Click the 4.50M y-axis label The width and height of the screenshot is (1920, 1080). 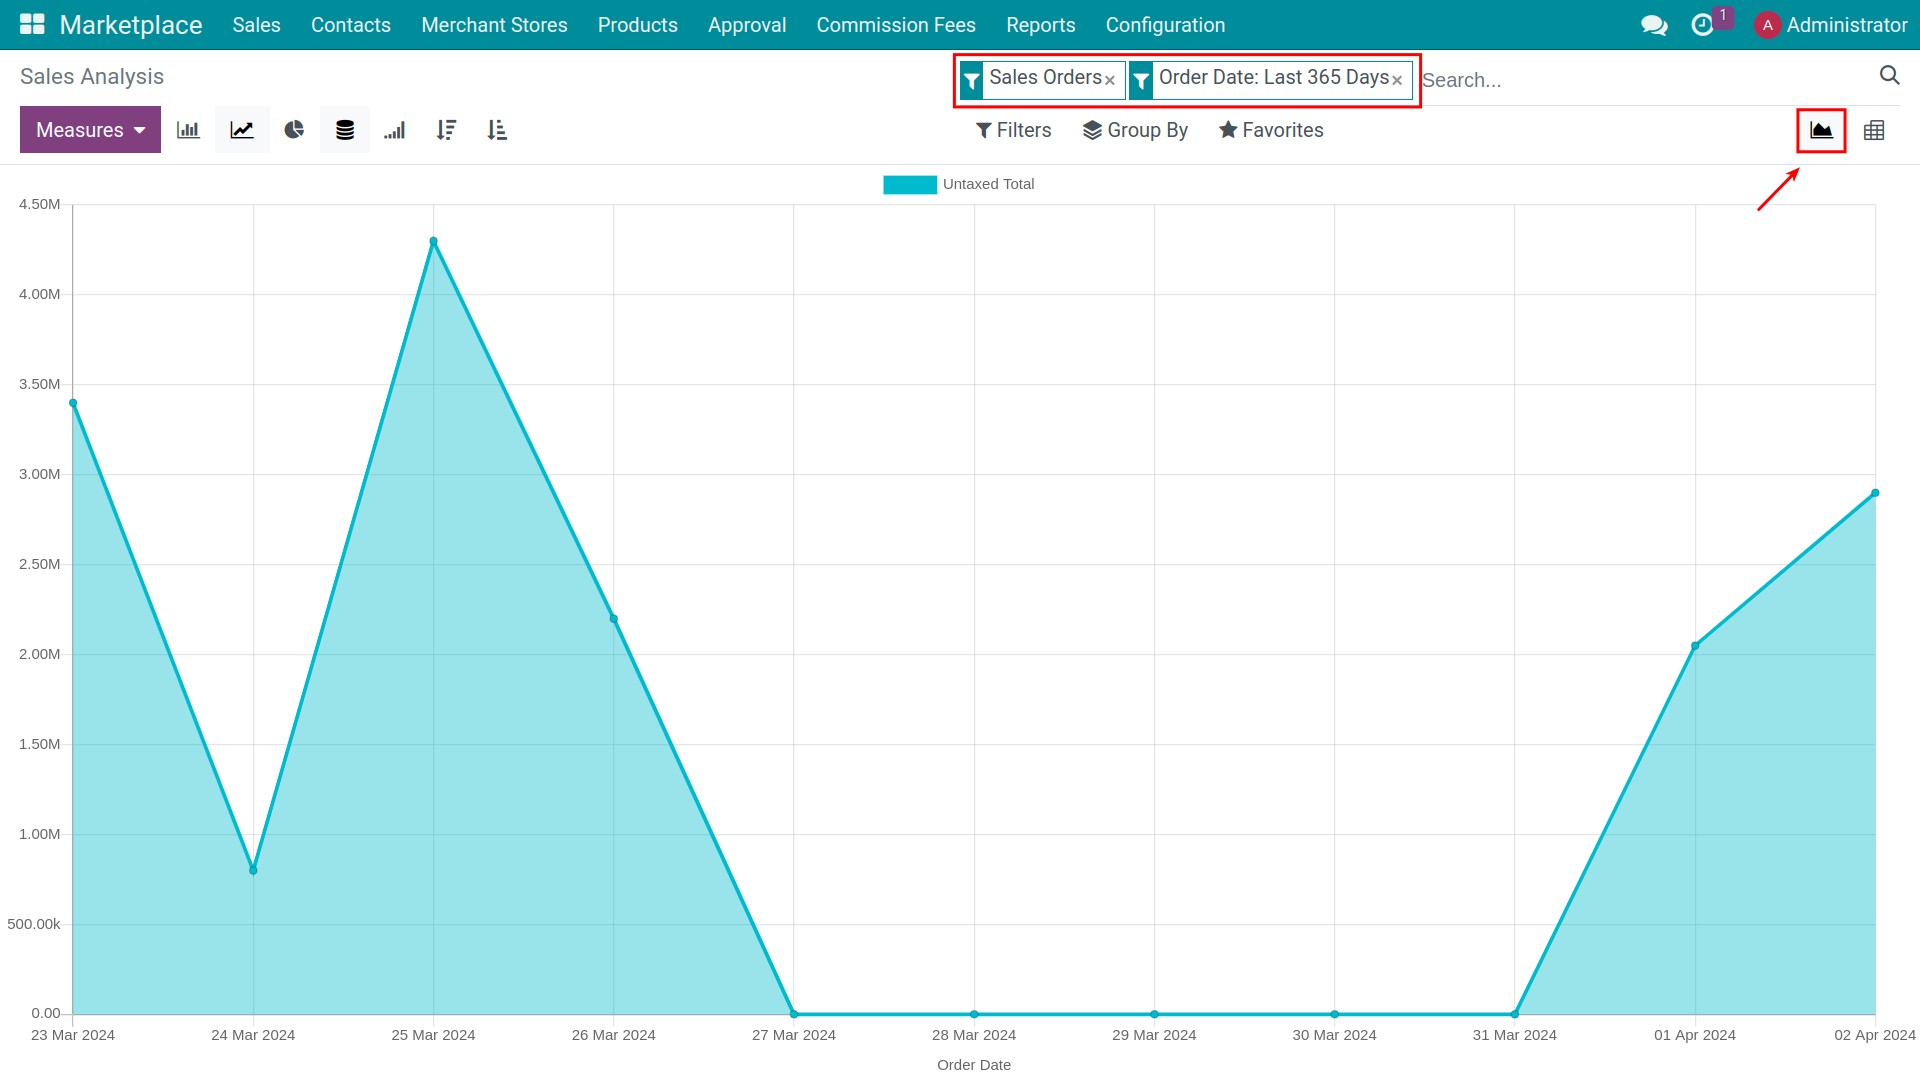tap(39, 204)
